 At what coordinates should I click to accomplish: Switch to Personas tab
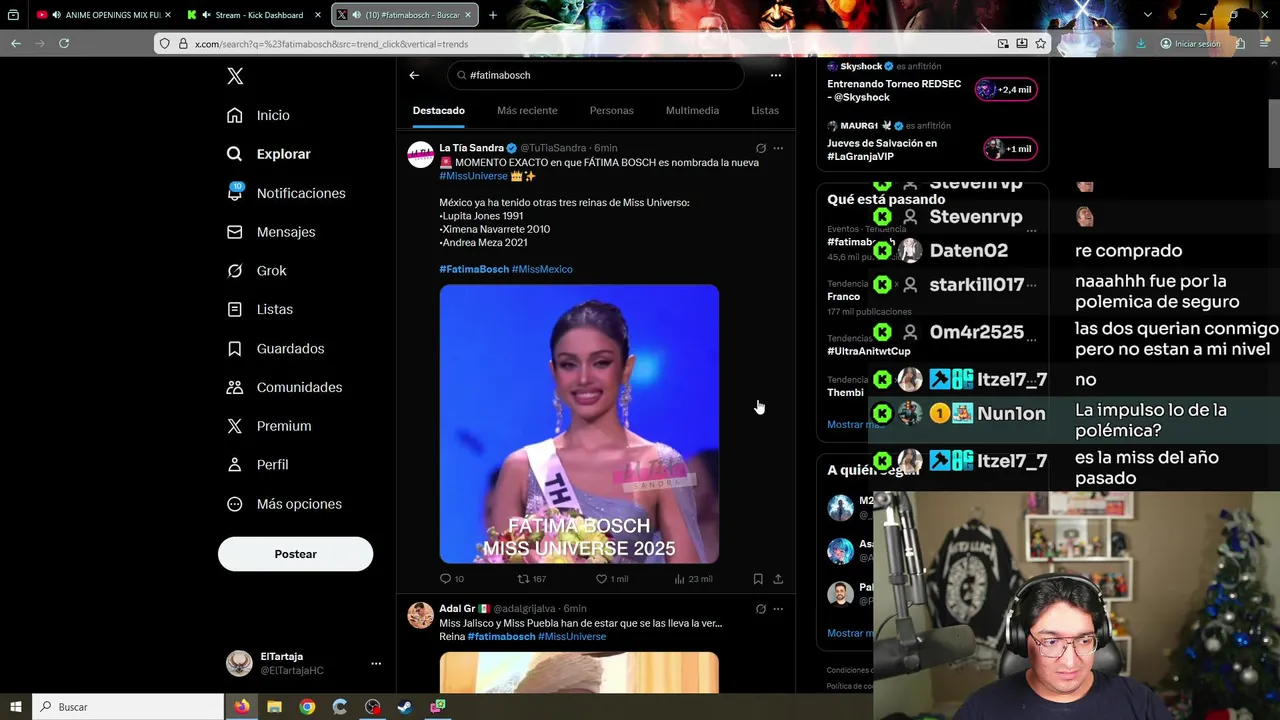point(611,111)
